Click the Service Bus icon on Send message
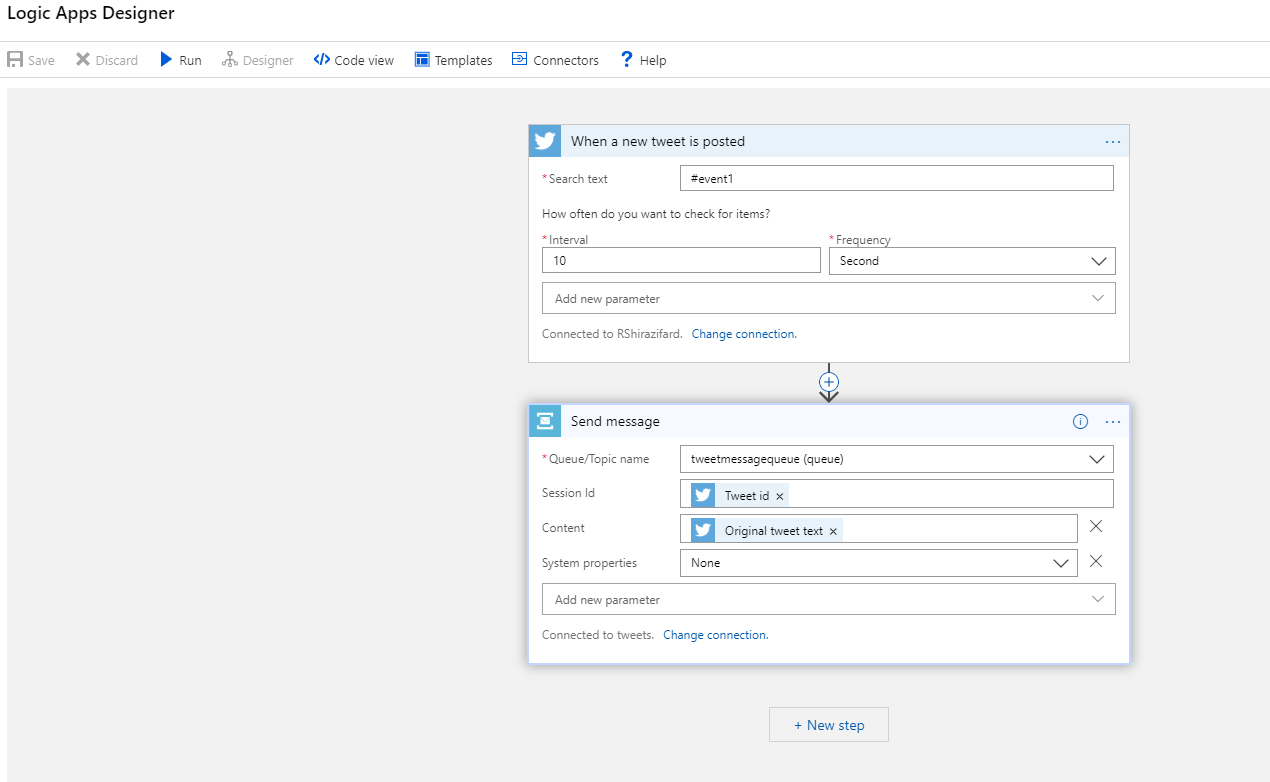The width and height of the screenshot is (1270, 782). [x=545, y=421]
